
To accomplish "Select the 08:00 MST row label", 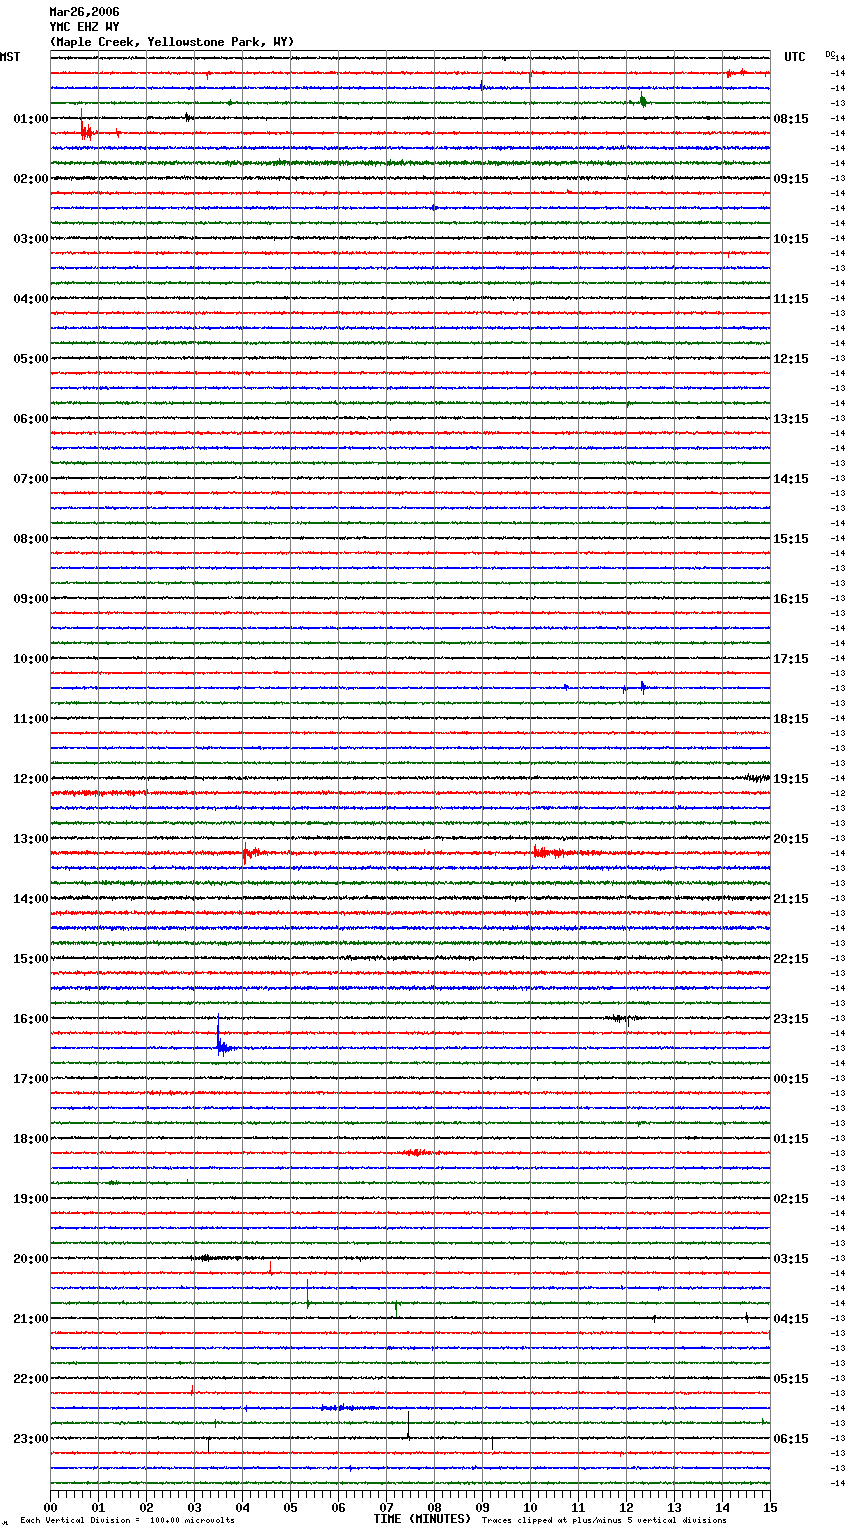I will [x=30, y=539].
